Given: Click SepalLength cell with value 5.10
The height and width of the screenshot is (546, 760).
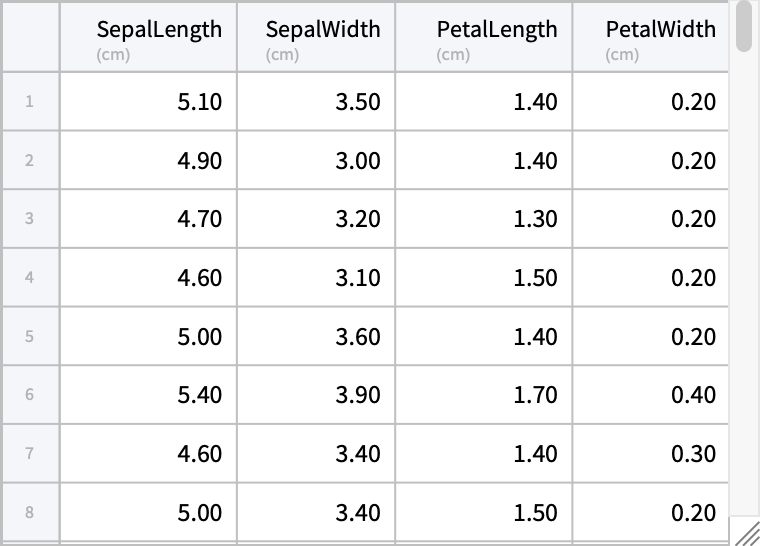Looking at the screenshot, I should click(148, 101).
